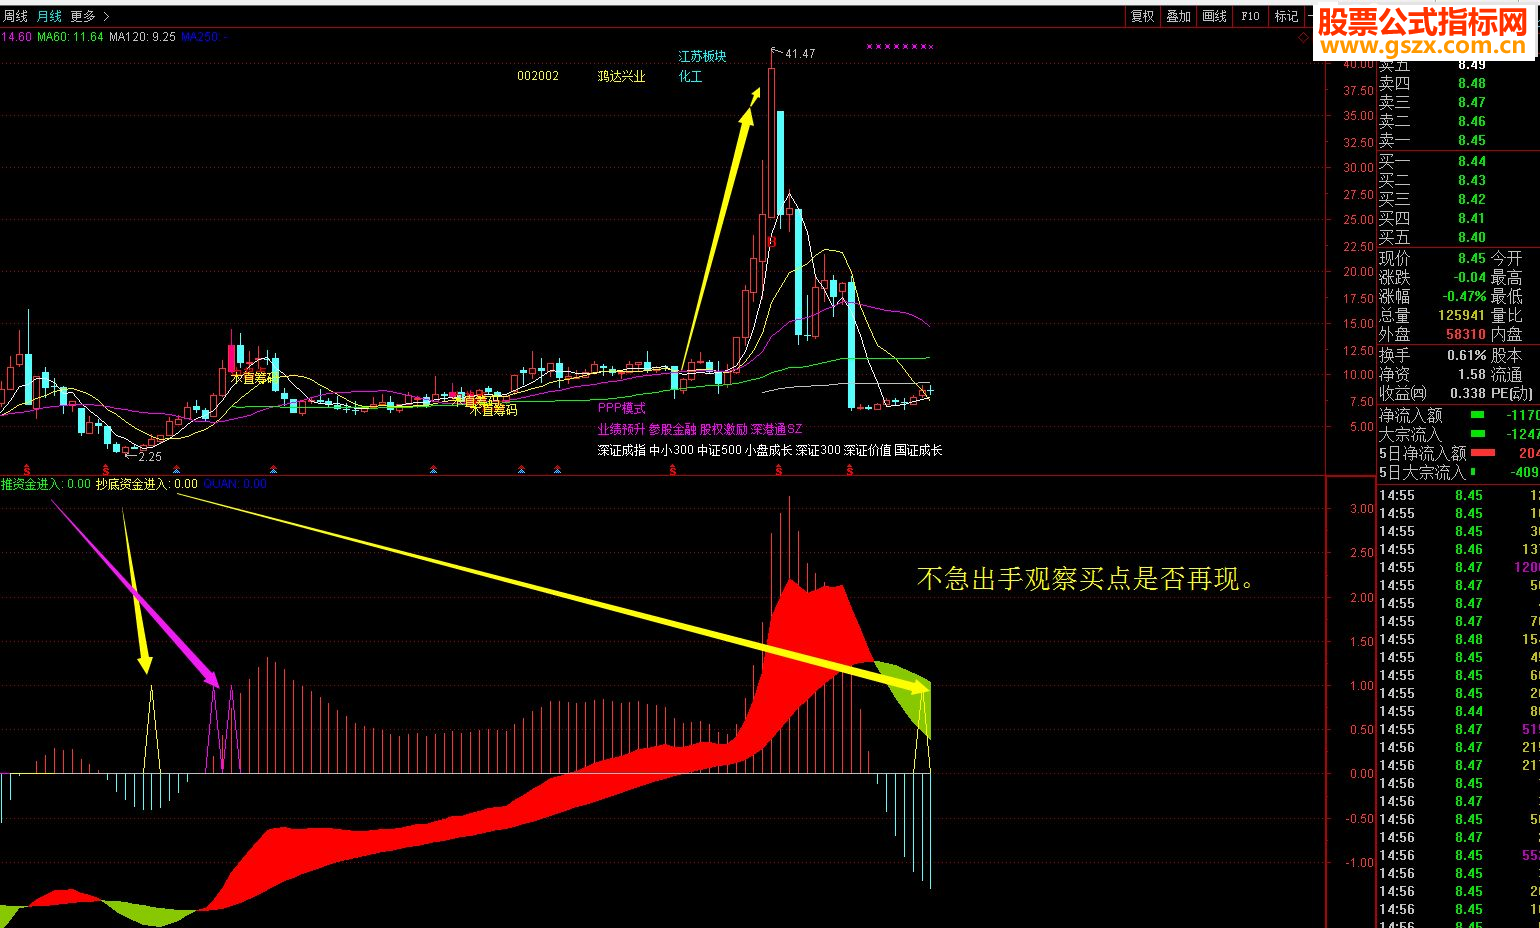This screenshot has height=928, width=1540.
Task: Open the 复权 price adjustment menu
Action: (x=1142, y=16)
